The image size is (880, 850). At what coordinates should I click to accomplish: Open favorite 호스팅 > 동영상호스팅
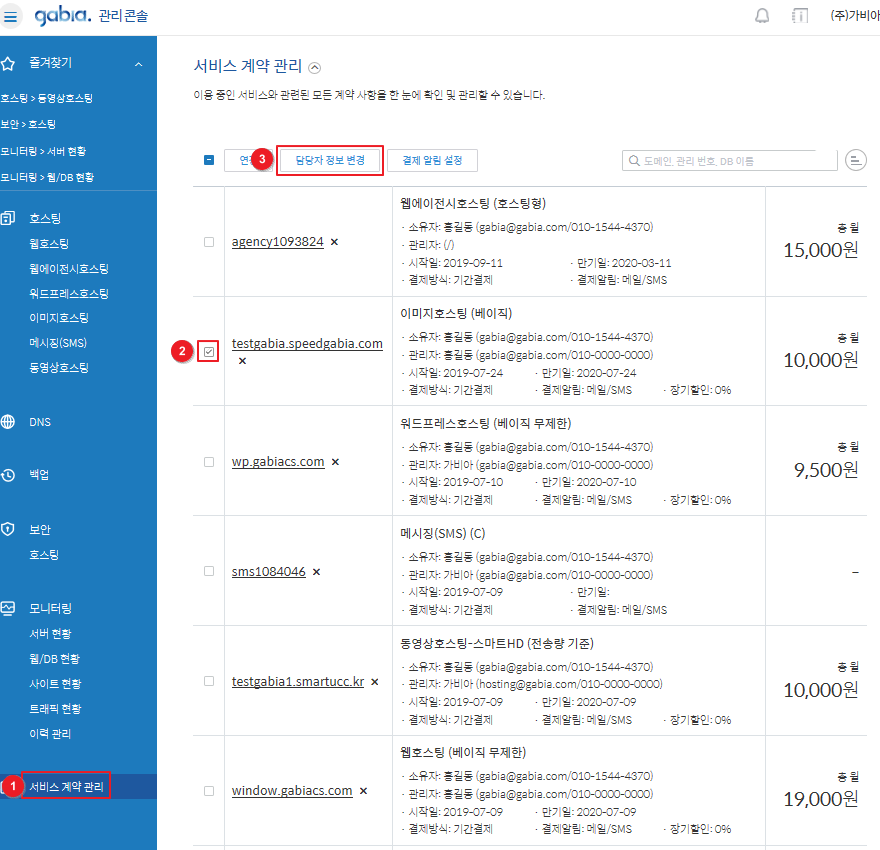click(x=47, y=98)
